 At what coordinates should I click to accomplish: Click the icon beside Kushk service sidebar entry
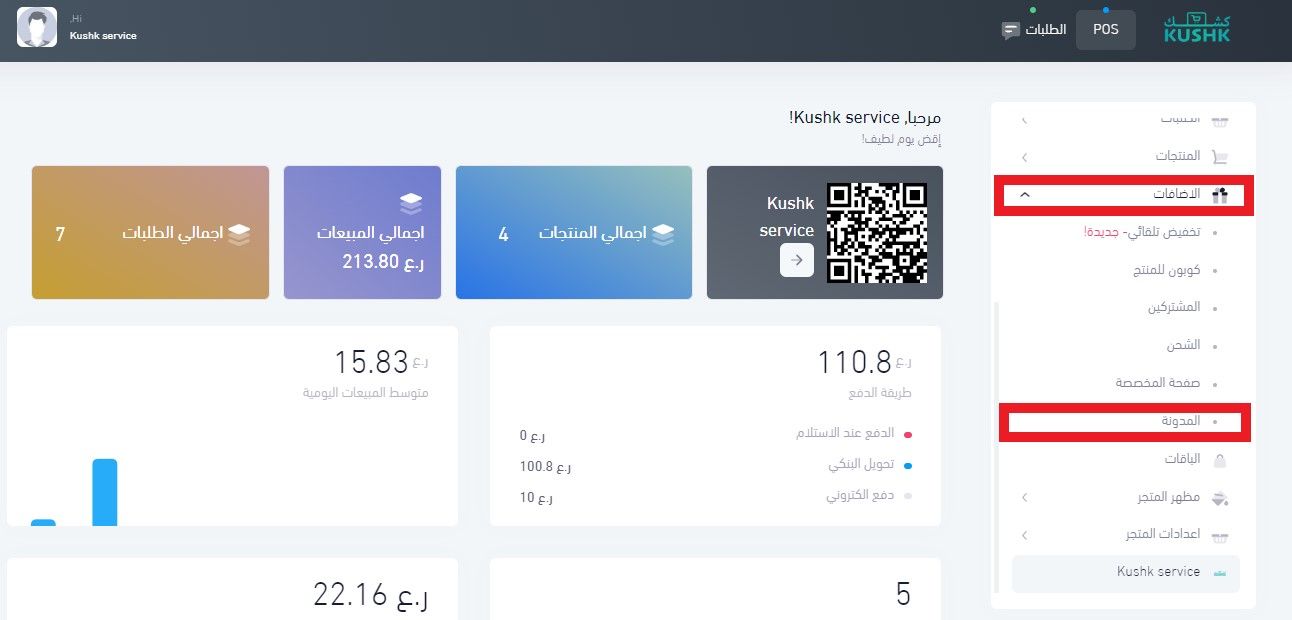click(1219, 574)
